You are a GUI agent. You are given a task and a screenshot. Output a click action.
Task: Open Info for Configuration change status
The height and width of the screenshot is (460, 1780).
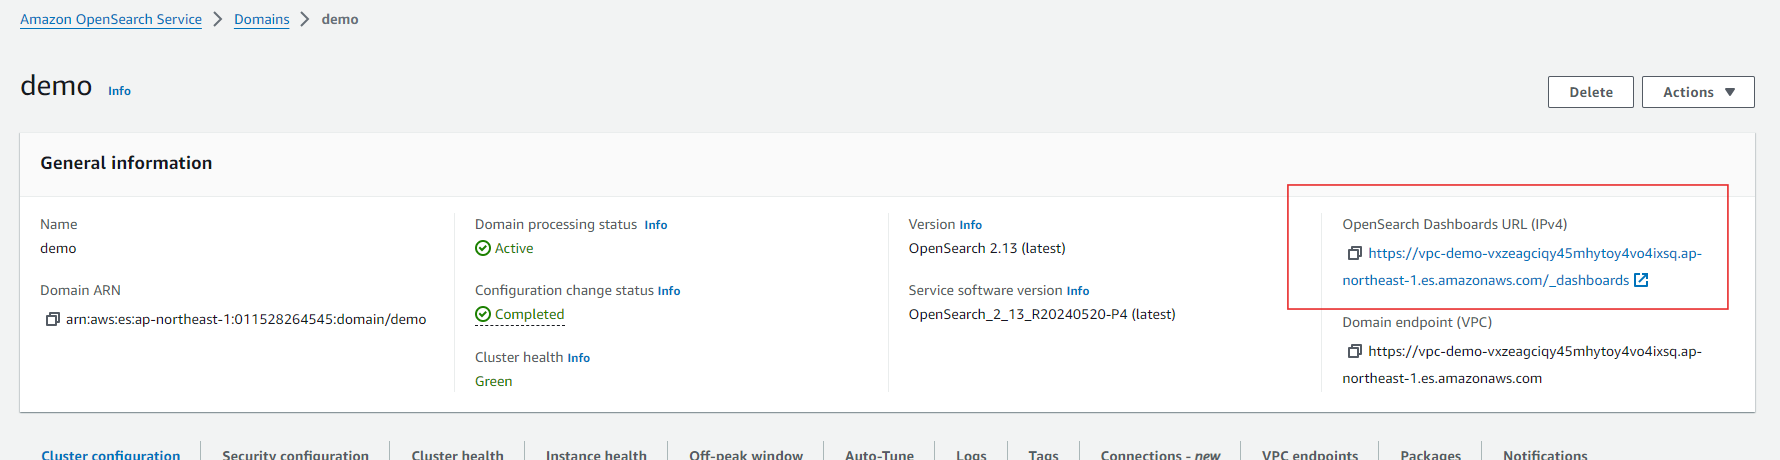(668, 291)
